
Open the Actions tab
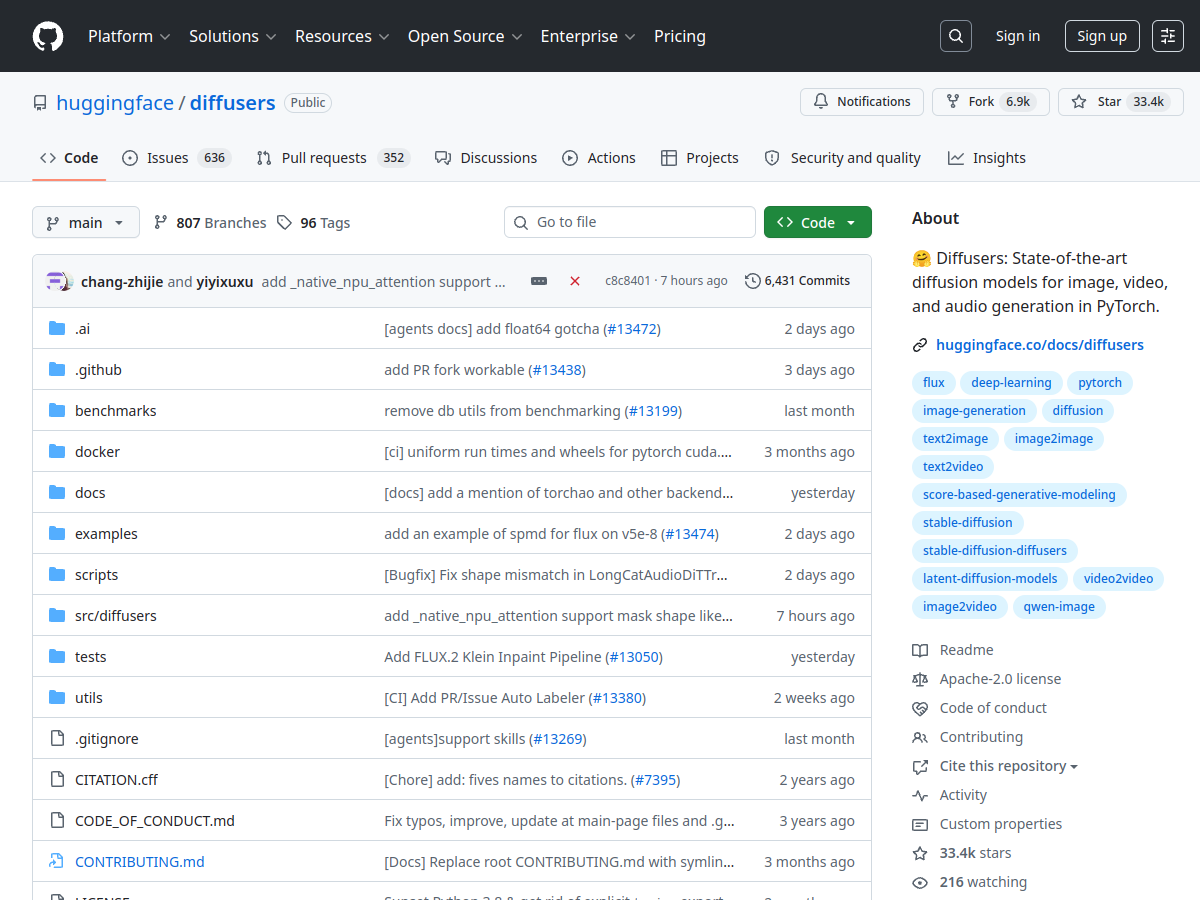coord(599,157)
